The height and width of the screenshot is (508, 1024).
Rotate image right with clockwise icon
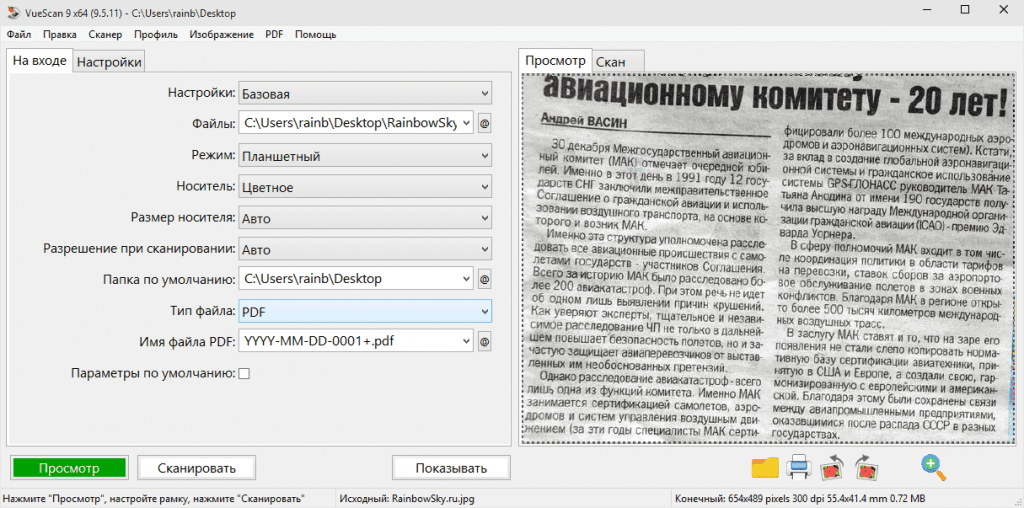pyautogui.click(x=867, y=468)
